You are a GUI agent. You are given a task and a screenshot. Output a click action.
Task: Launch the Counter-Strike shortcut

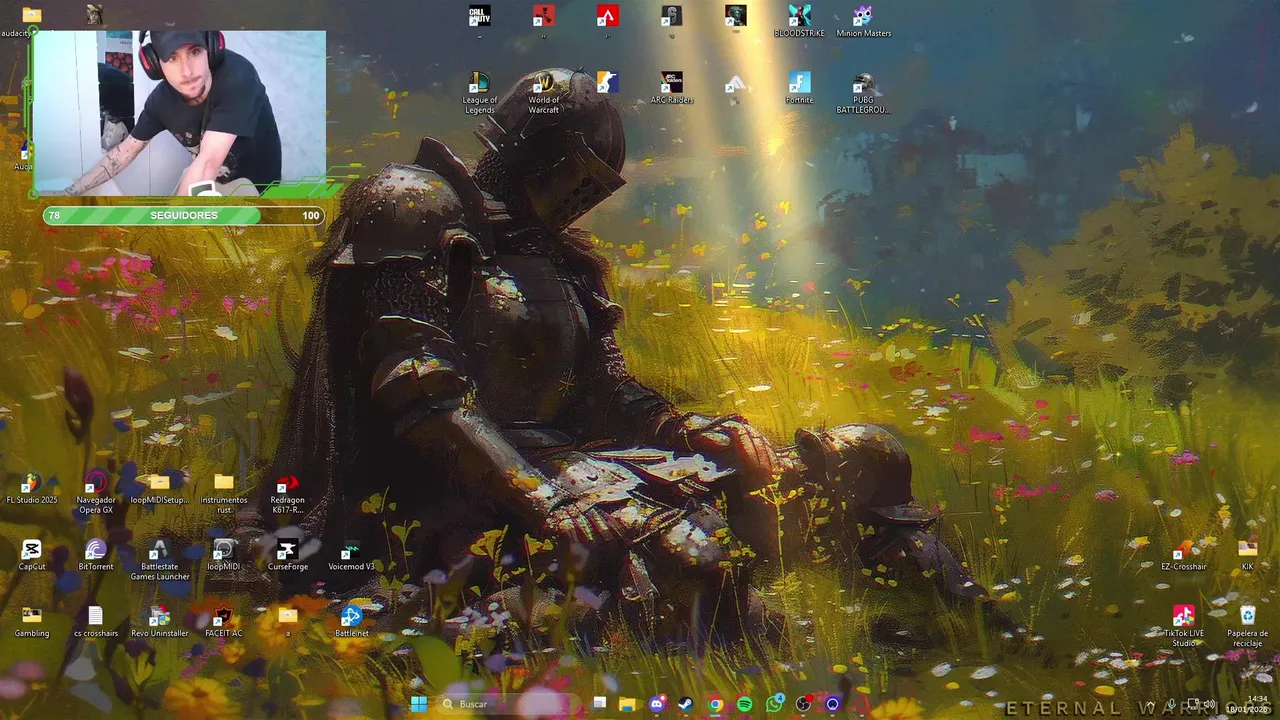[607, 82]
